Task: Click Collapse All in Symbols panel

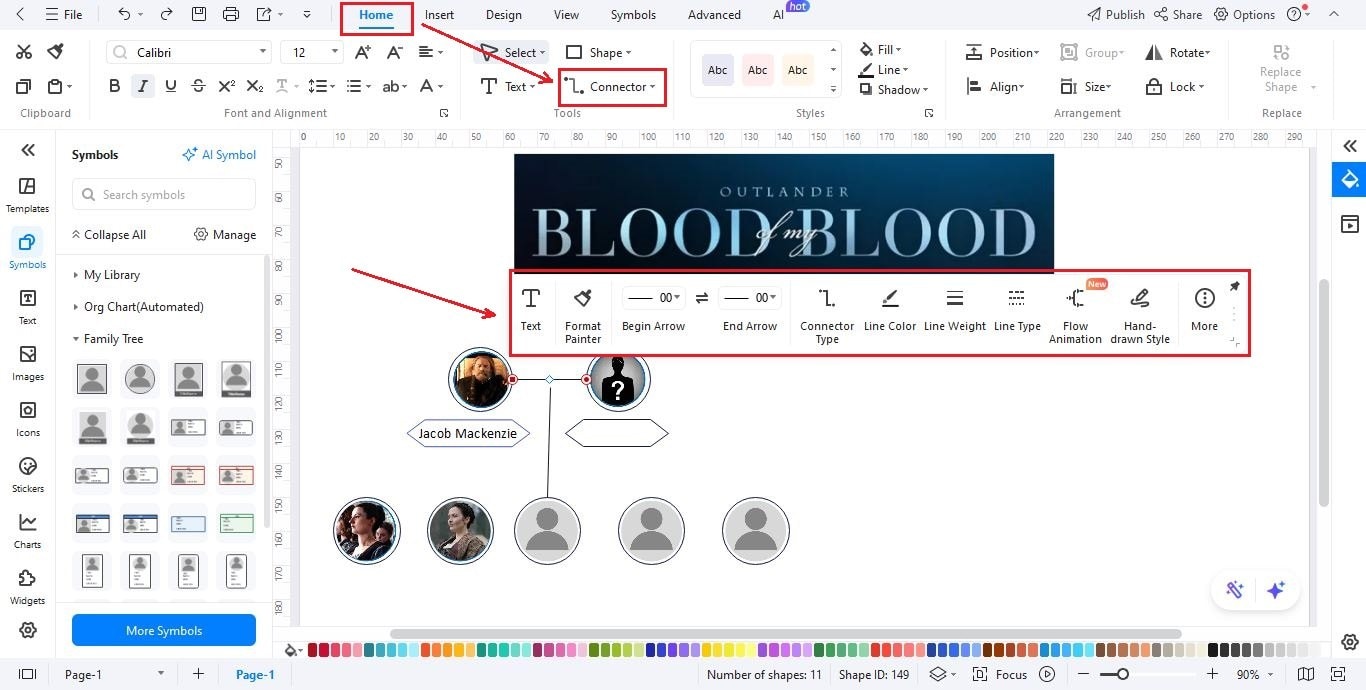Action: (109, 235)
